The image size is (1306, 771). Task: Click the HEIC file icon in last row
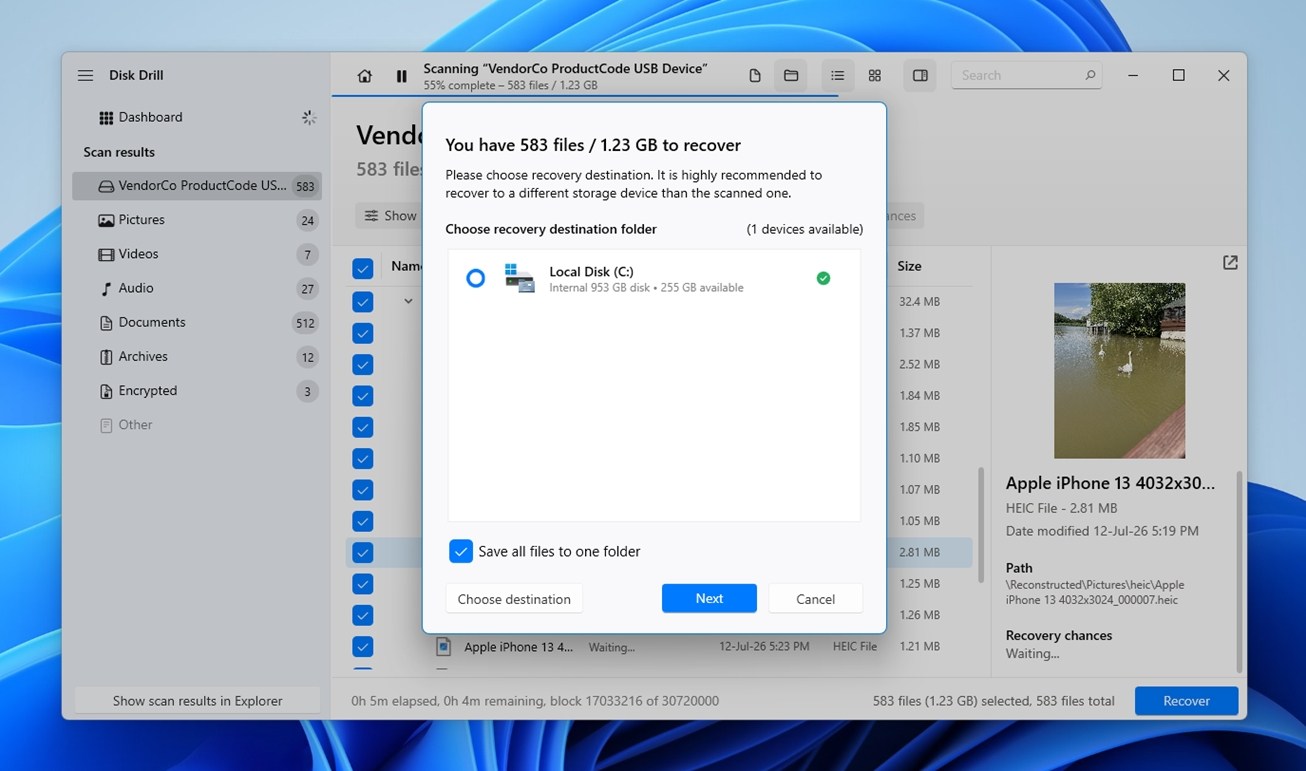[444, 647]
